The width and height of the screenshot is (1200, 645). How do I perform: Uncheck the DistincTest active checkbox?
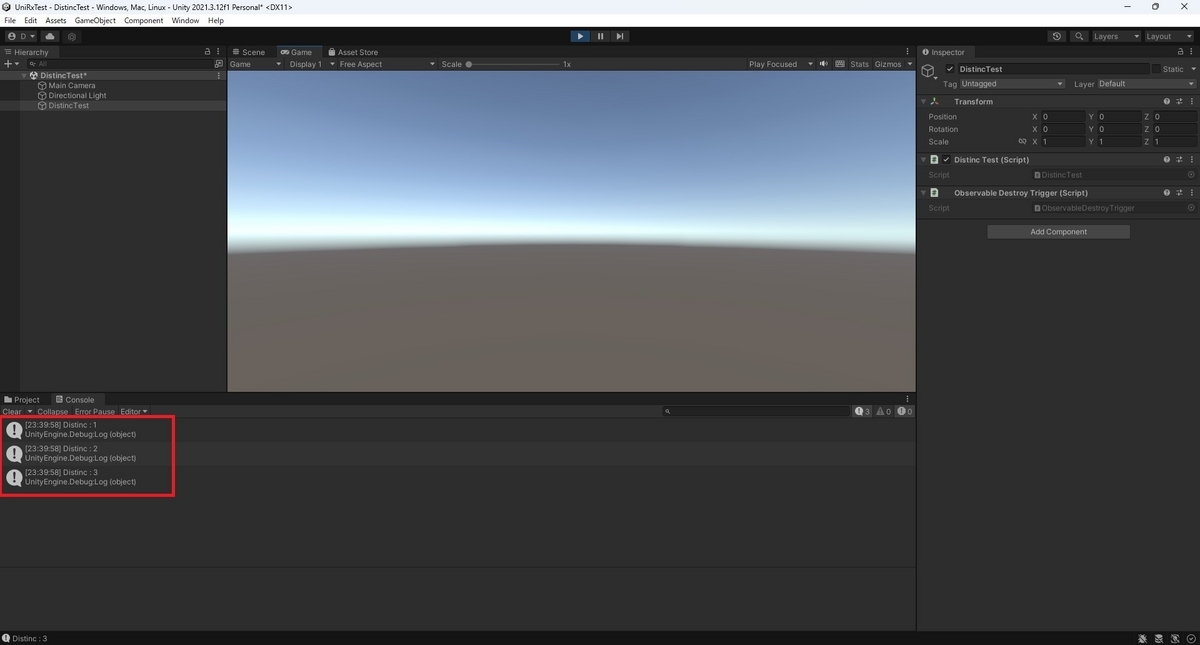tap(950, 69)
